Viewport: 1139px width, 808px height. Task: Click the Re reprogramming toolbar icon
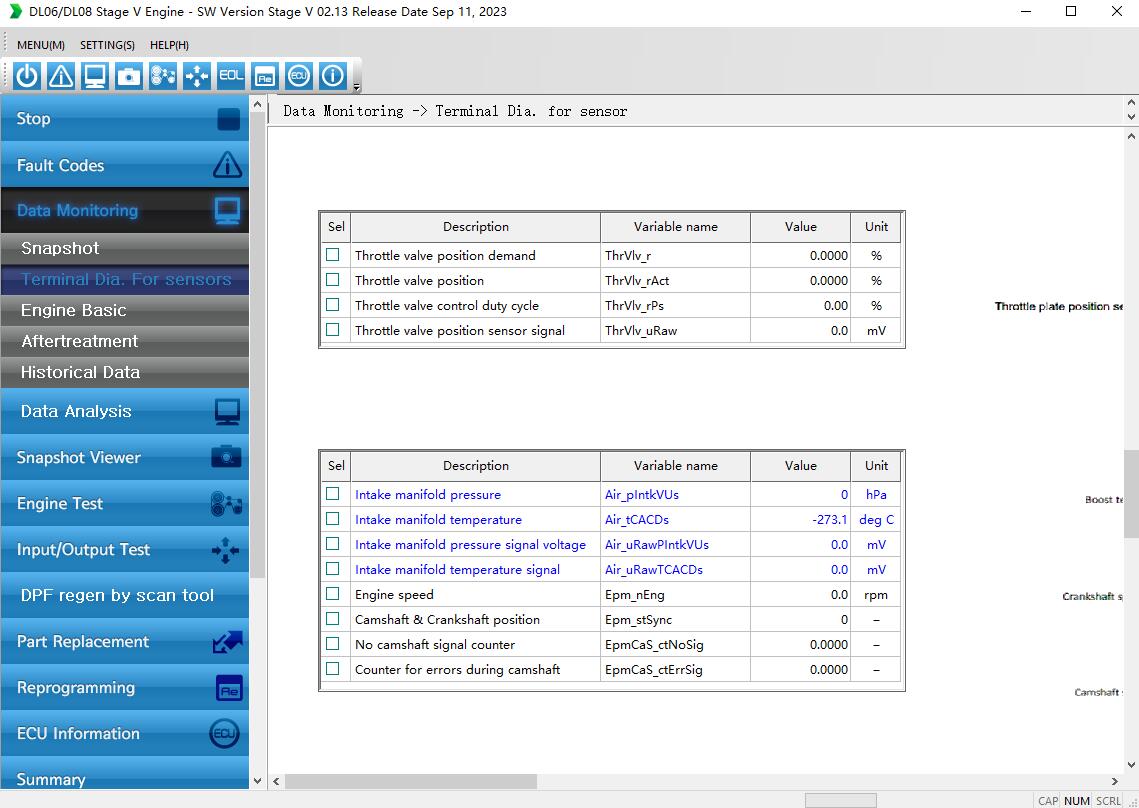pyautogui.click(x=264, y=76)
